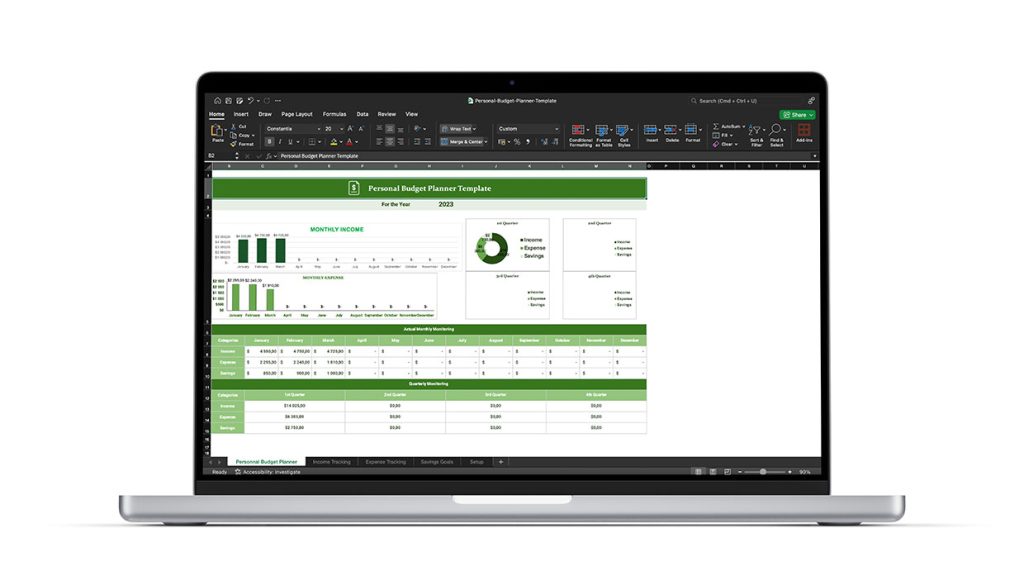Toggle Bold formatting
1024x581 pixels.
(269, 142)
